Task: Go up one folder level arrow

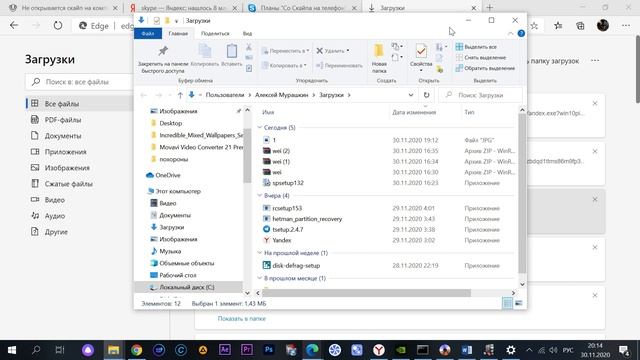Action: (180, 95)
